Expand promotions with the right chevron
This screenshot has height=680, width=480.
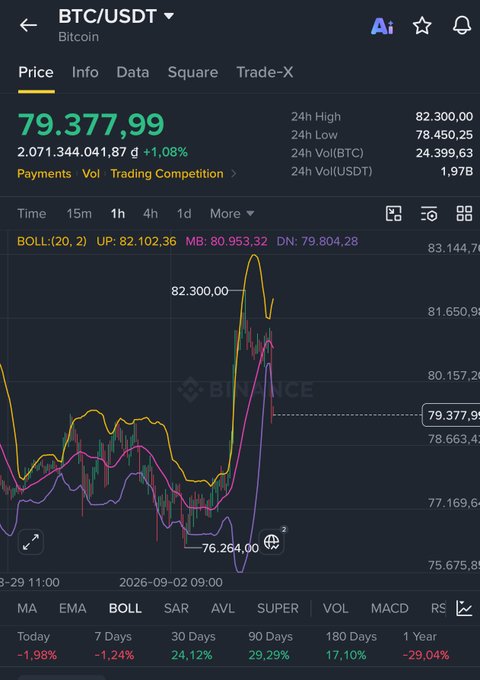(x=234, y=174)
